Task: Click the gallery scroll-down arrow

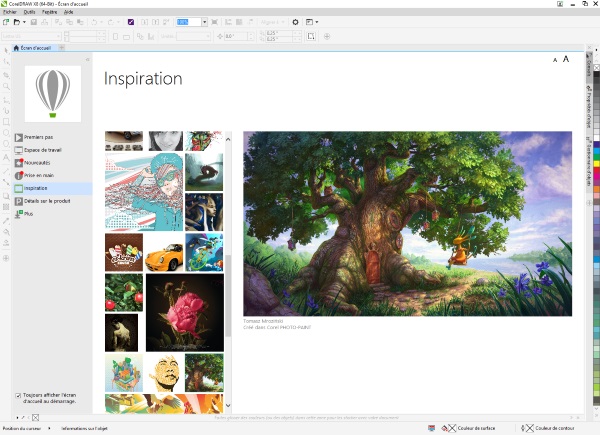Action: tap(228, 406)
